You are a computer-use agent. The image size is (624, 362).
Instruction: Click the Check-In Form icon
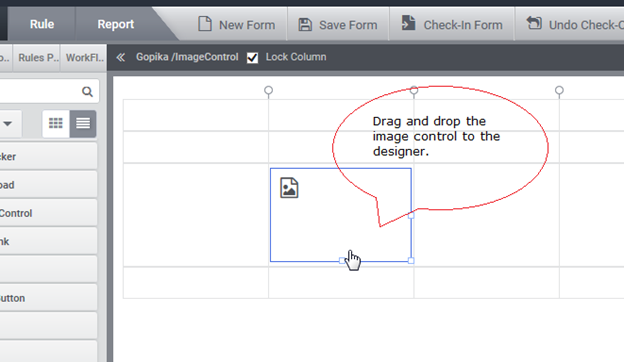[x=408, y=23]
